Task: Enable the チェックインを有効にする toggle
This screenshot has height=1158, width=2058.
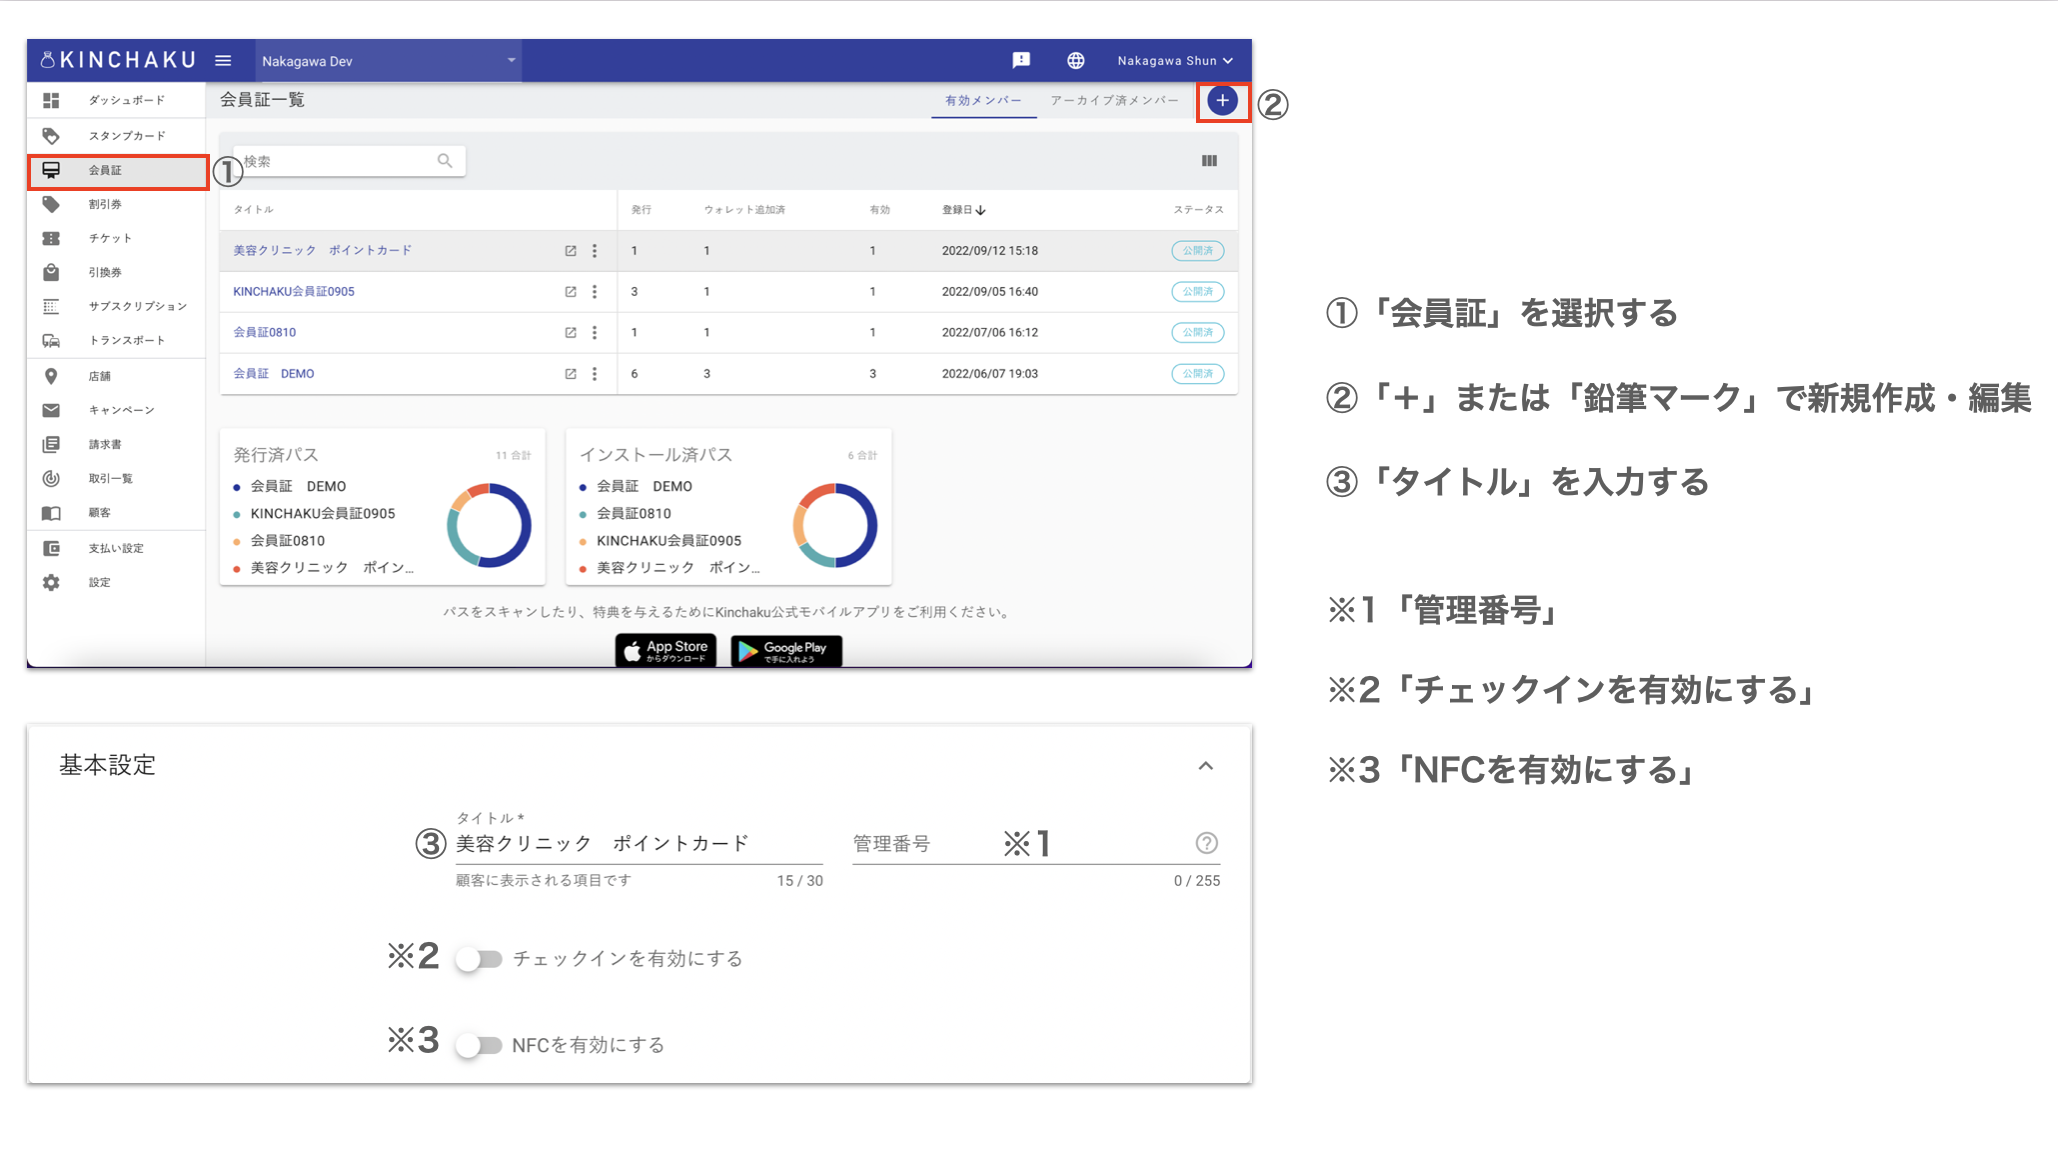Action: click(x=479, y=959)
